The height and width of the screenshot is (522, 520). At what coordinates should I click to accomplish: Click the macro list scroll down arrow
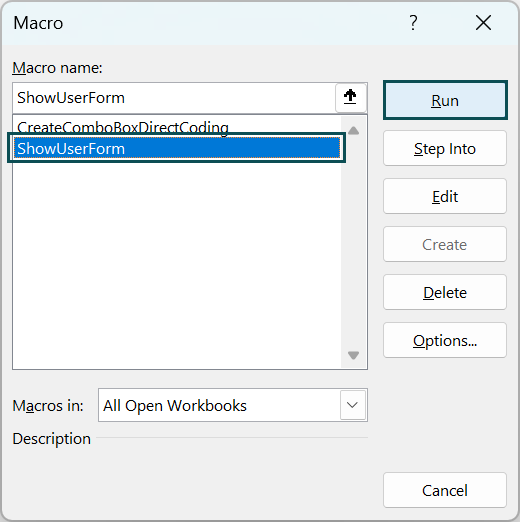(x=353, y=355)
